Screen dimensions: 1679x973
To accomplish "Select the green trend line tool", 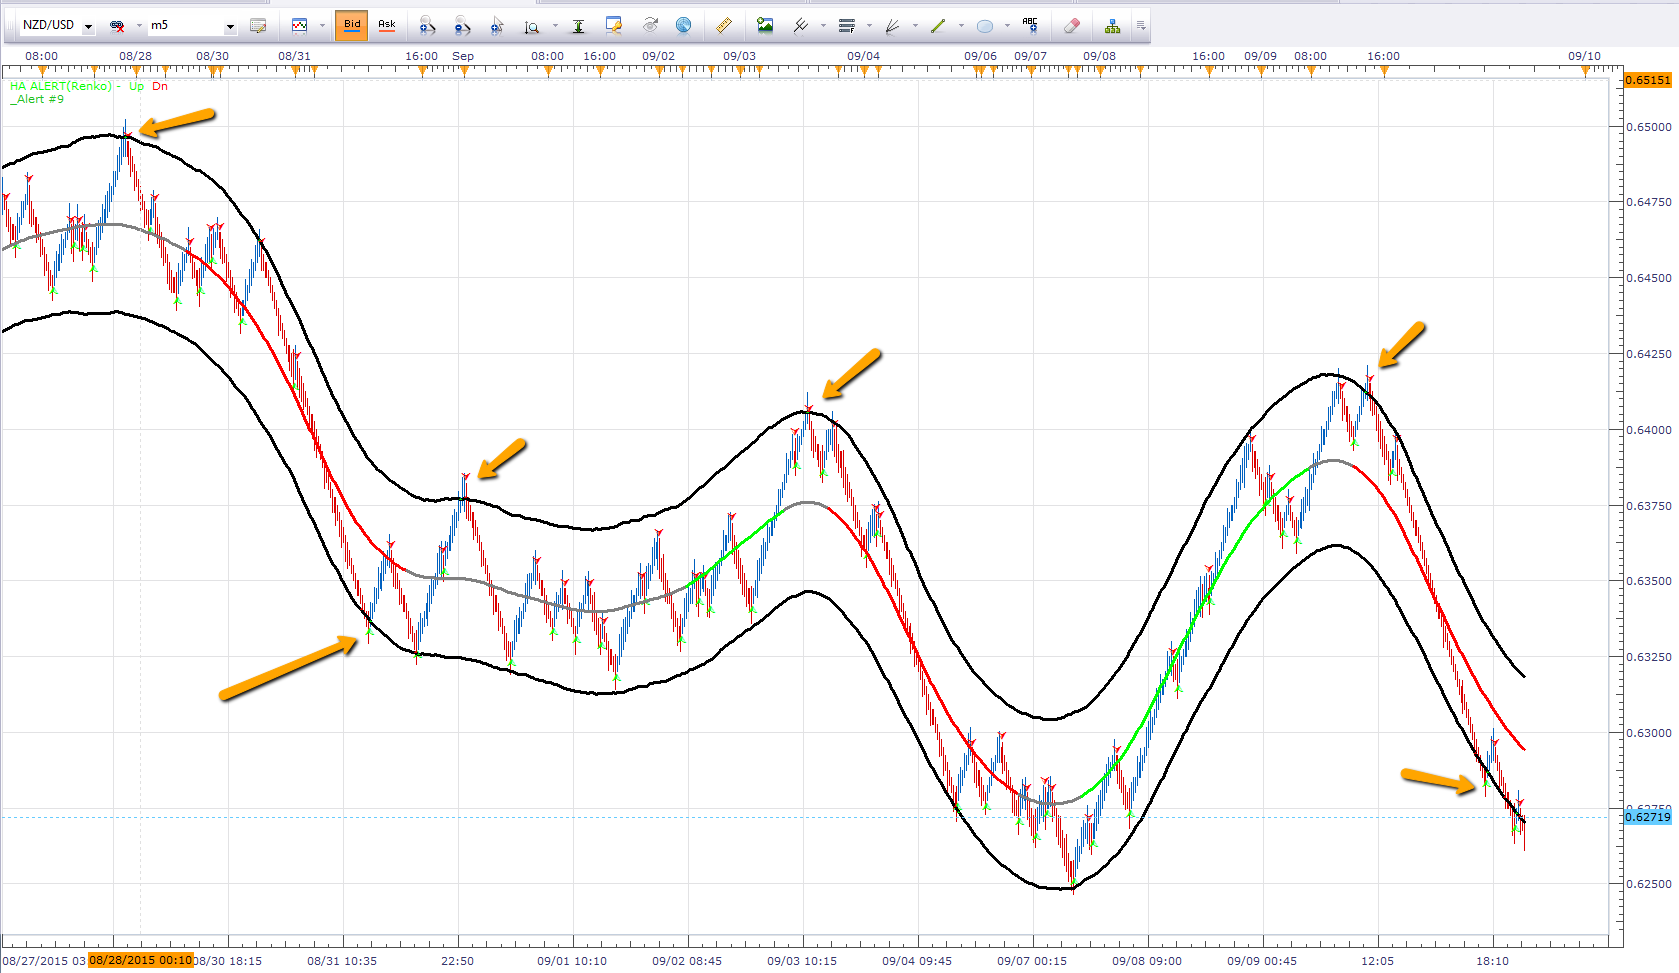I will 937,26.
